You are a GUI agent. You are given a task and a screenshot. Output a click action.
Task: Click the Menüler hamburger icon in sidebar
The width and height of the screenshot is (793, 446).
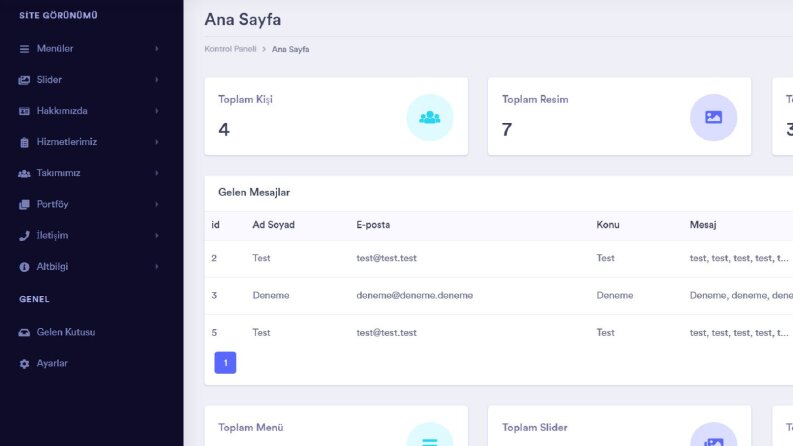24,49
